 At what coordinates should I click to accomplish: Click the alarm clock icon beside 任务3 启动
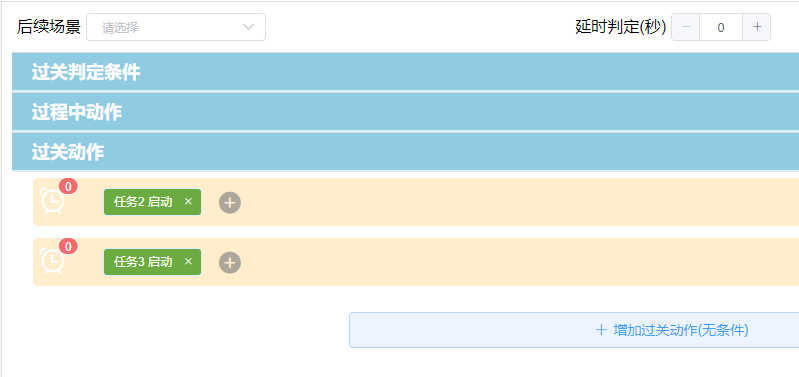click(52, 260)
